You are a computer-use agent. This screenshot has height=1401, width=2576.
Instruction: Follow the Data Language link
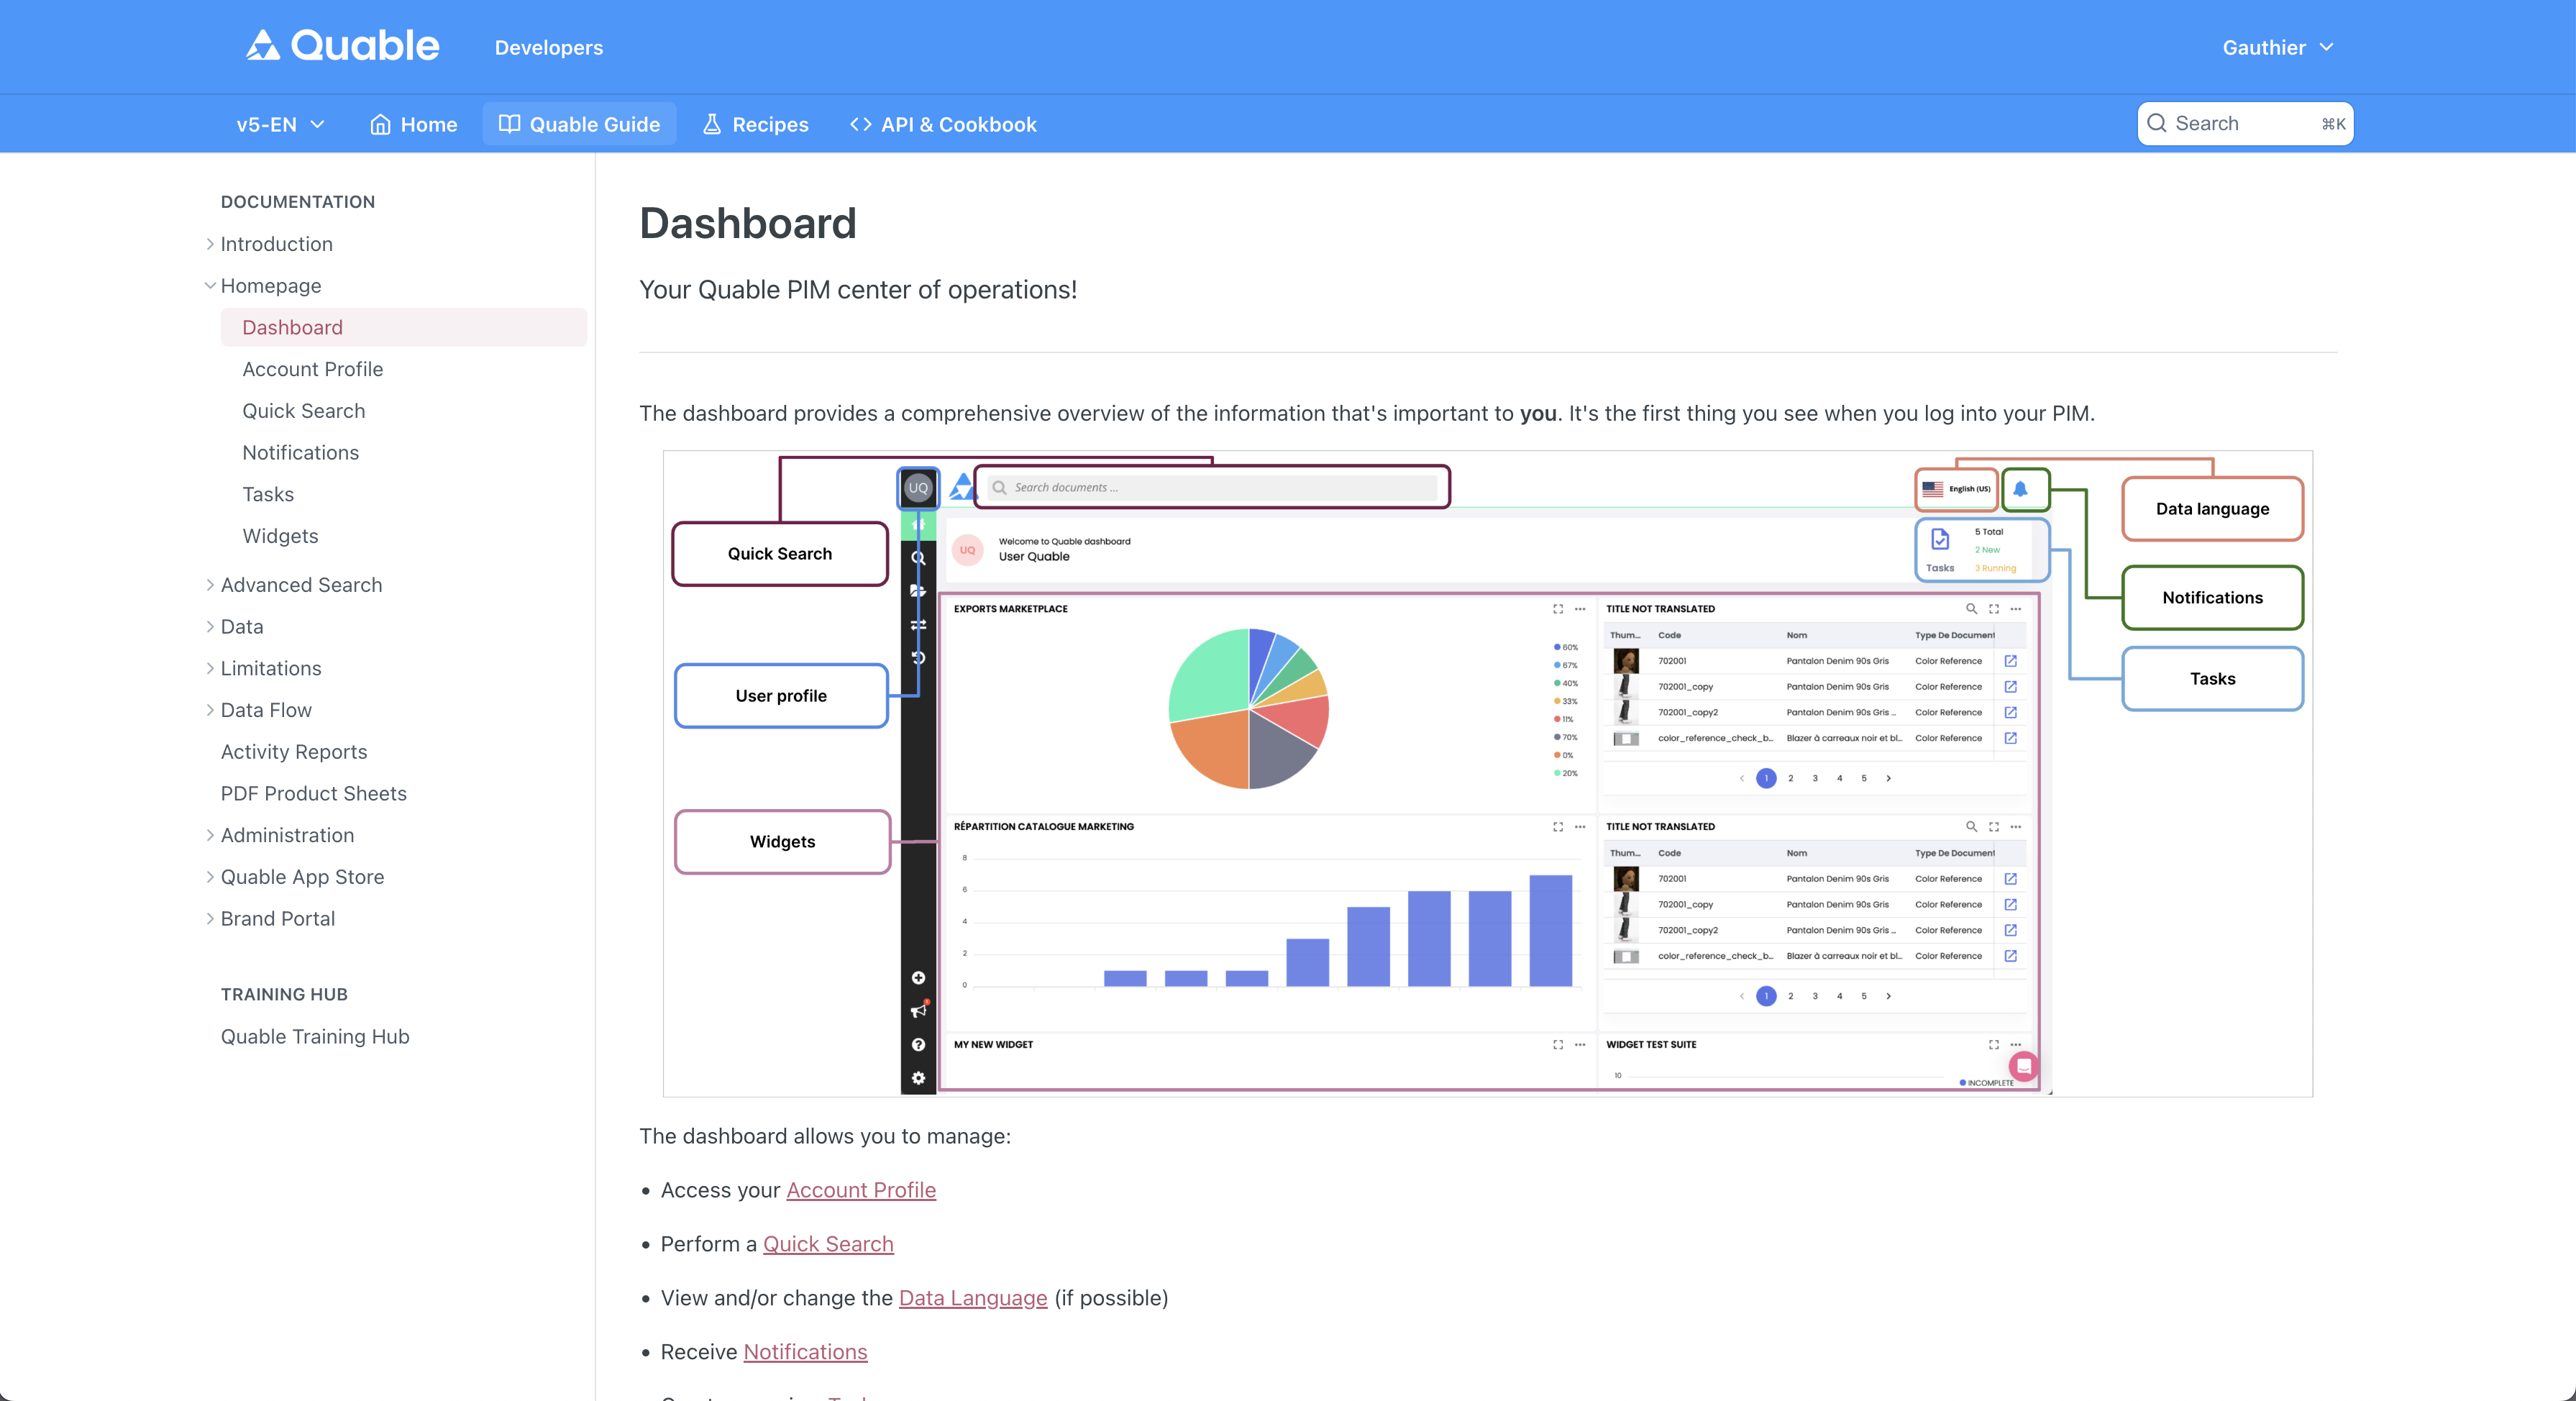pyautogui.click(x=972, y=1298)
